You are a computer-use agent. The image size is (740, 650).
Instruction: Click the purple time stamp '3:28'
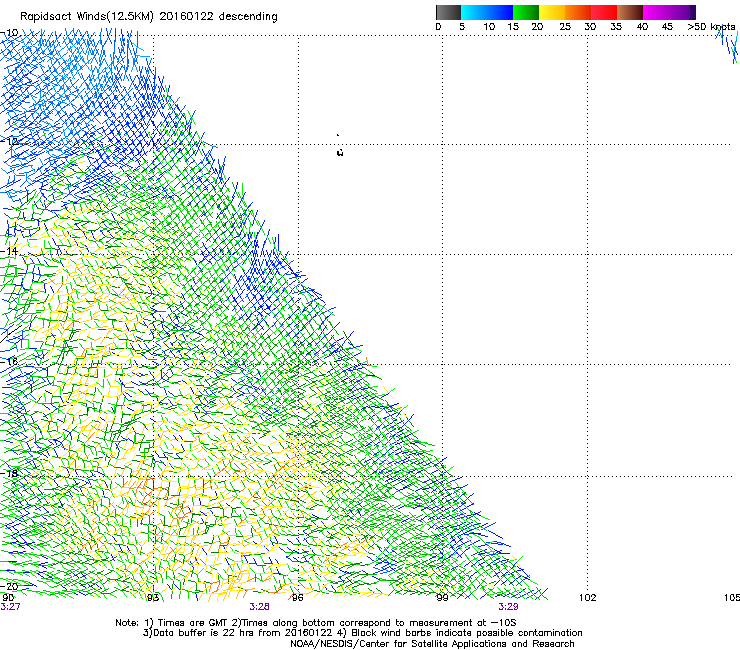(x=260, y=607)
